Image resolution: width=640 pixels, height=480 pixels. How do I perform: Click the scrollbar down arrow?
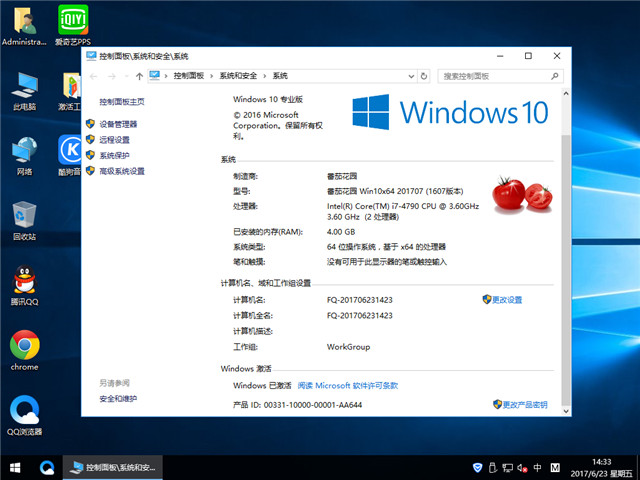[x=566, y=411]
